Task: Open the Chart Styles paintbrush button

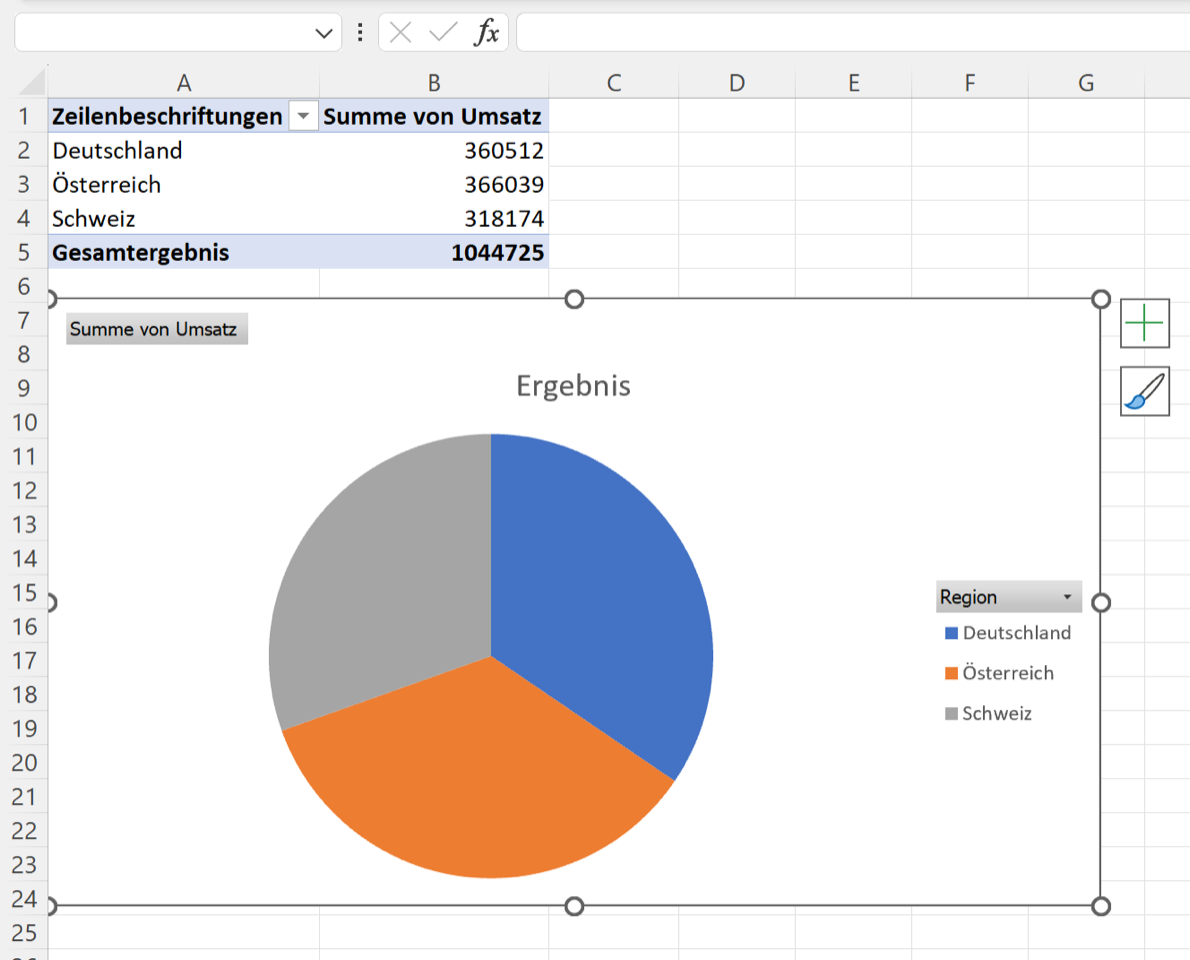Action: 1144,392
